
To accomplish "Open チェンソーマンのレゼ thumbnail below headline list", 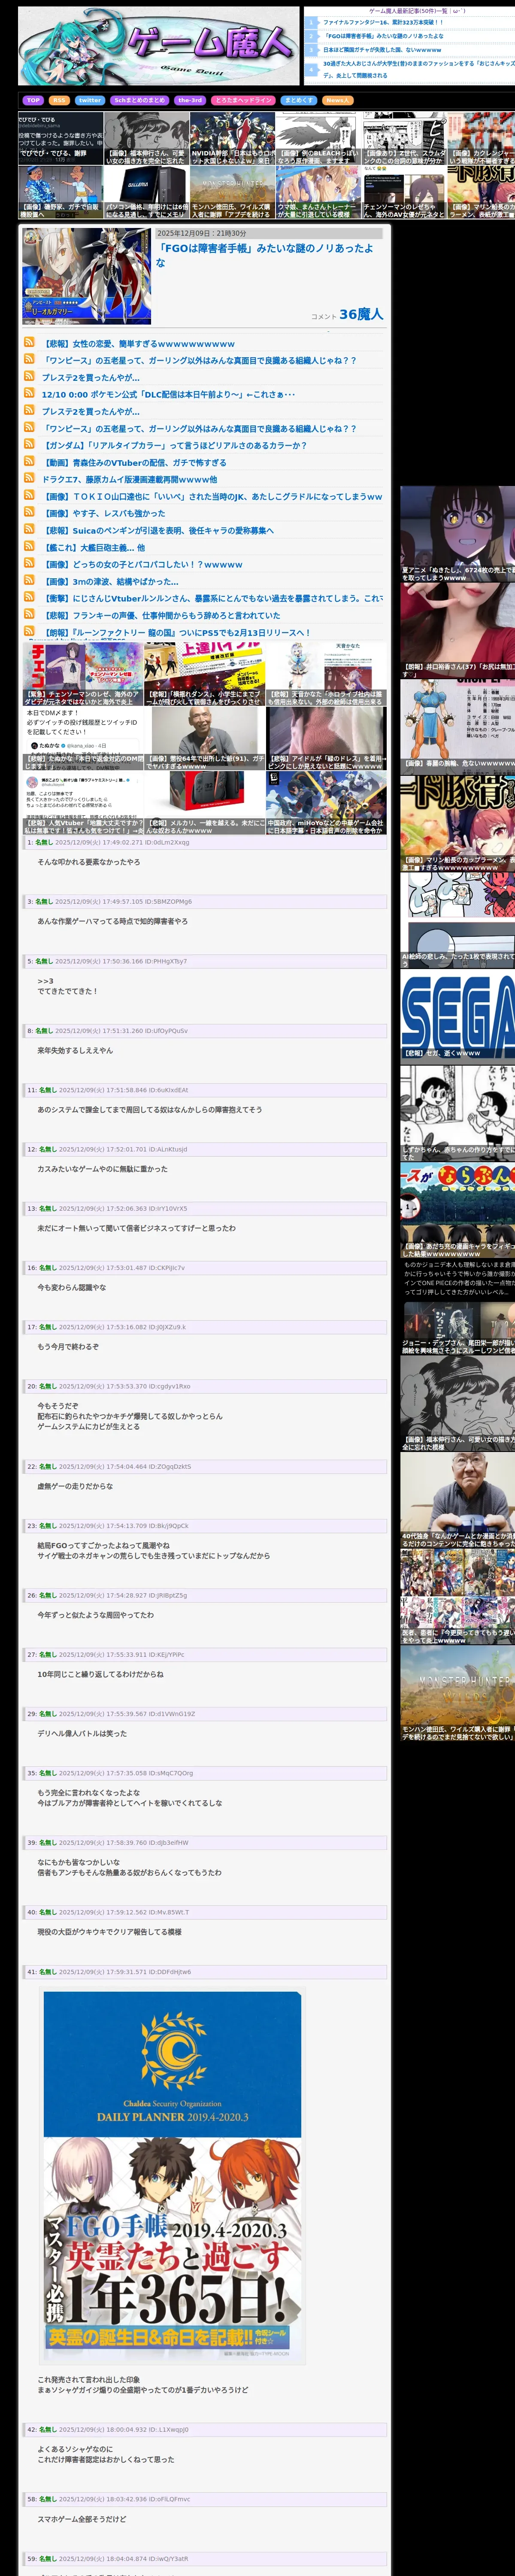I will point(82,674).
